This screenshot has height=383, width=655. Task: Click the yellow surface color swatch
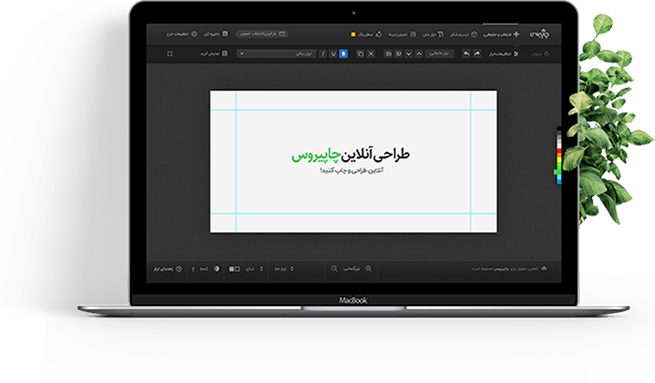pyautogui.click(x=353, y=34)
